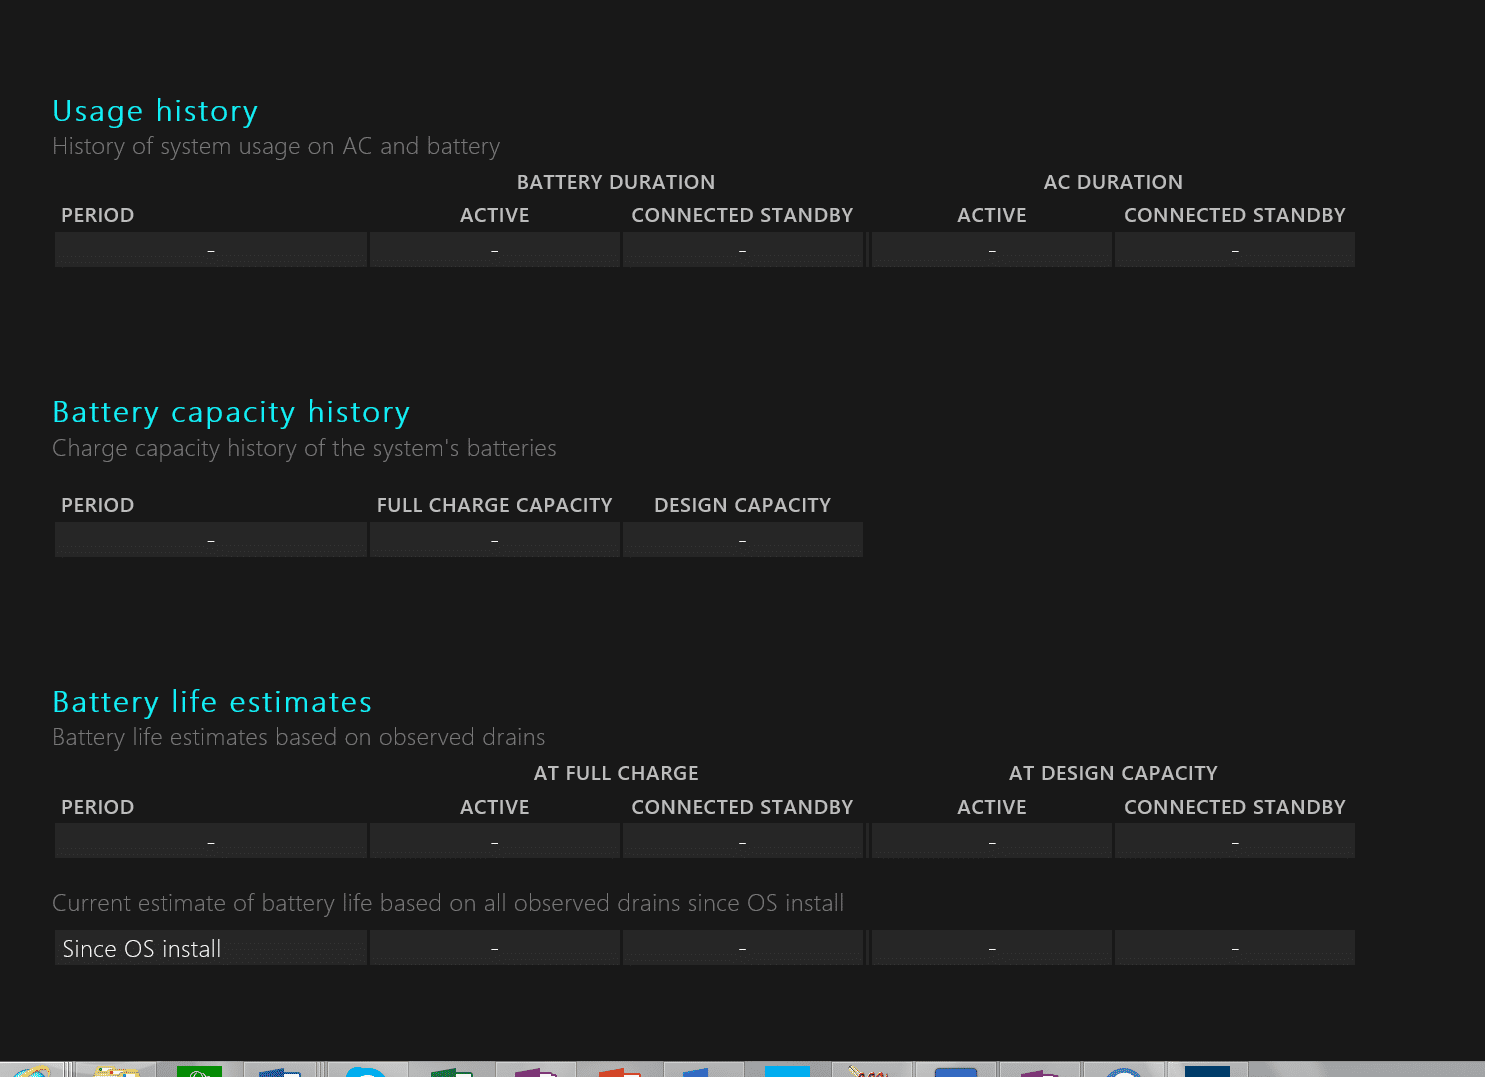Viewport: 1485px width, 1077px height.
Task: Click 'ACTIVE' header under AT FULL CHARGE
Action: pyautogui.click(x=495, y=807)
